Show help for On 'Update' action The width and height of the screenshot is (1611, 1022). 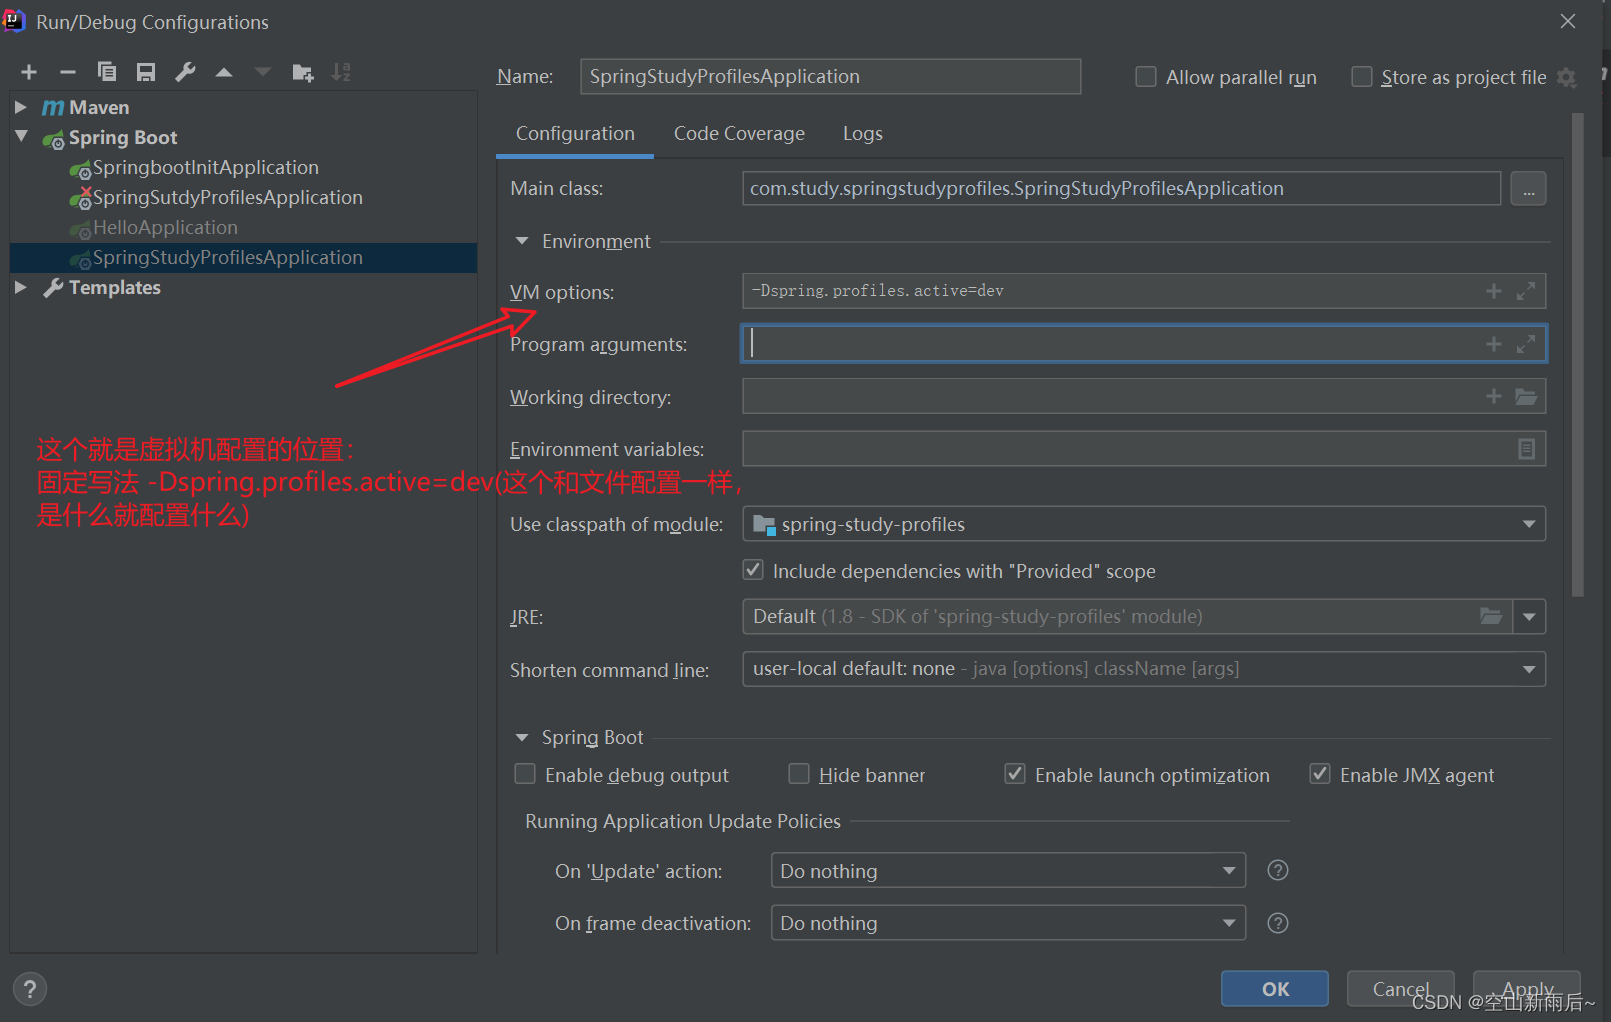[1277, 870]
